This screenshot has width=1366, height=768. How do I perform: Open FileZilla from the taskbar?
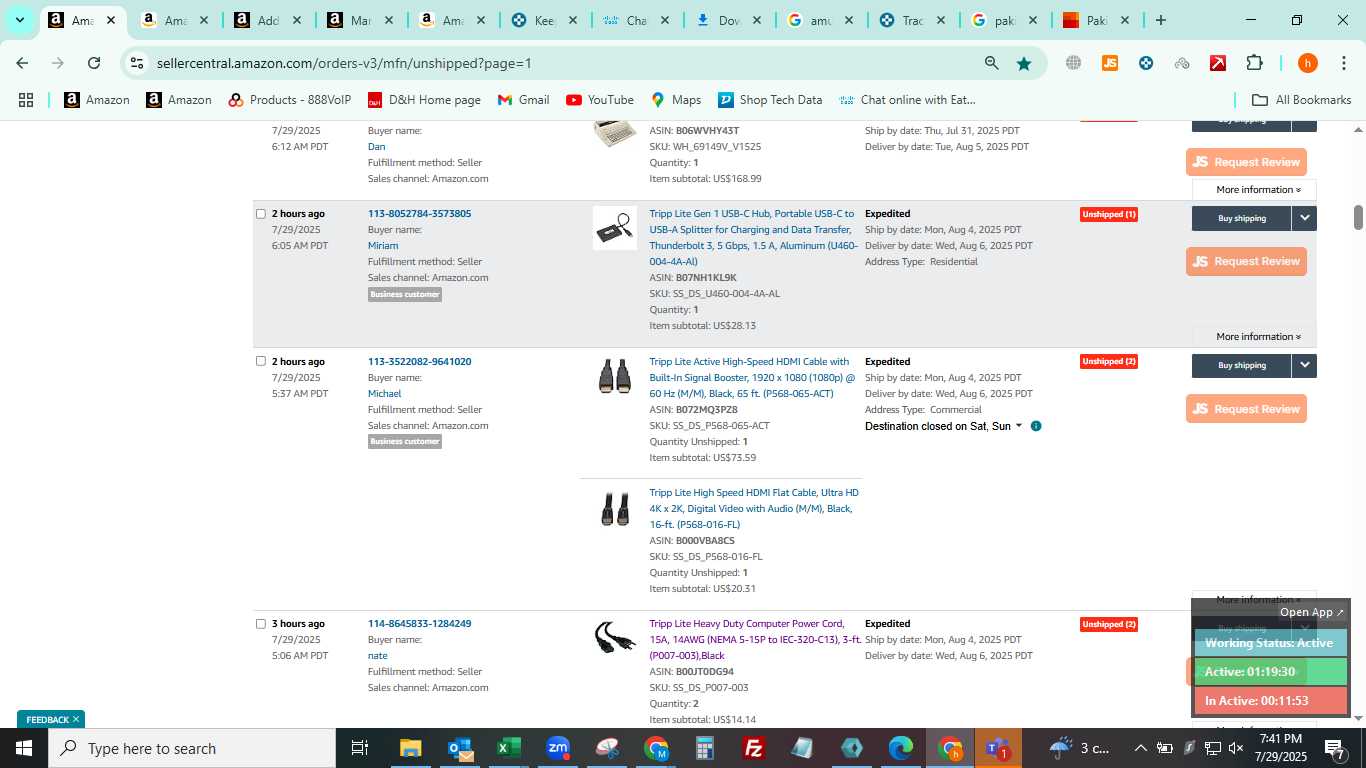point(754,748)
